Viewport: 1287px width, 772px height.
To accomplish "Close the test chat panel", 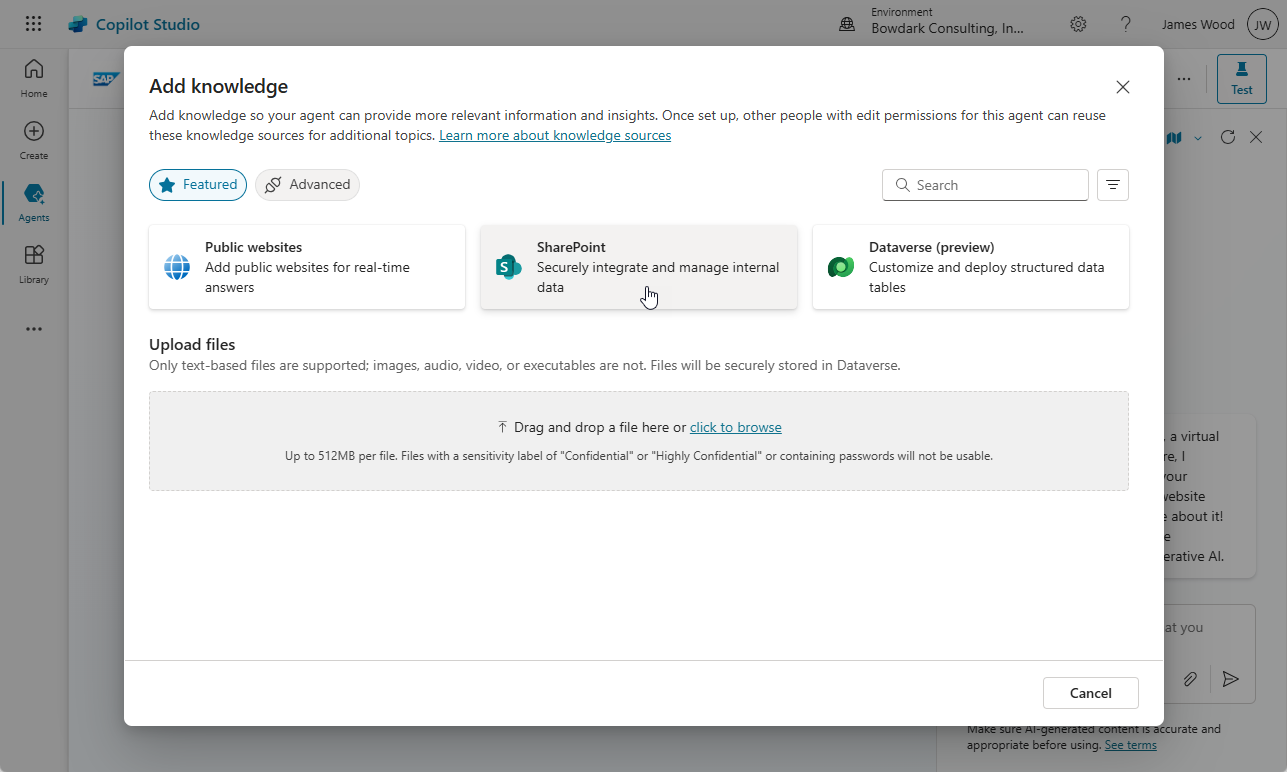I will point(1256,137).
